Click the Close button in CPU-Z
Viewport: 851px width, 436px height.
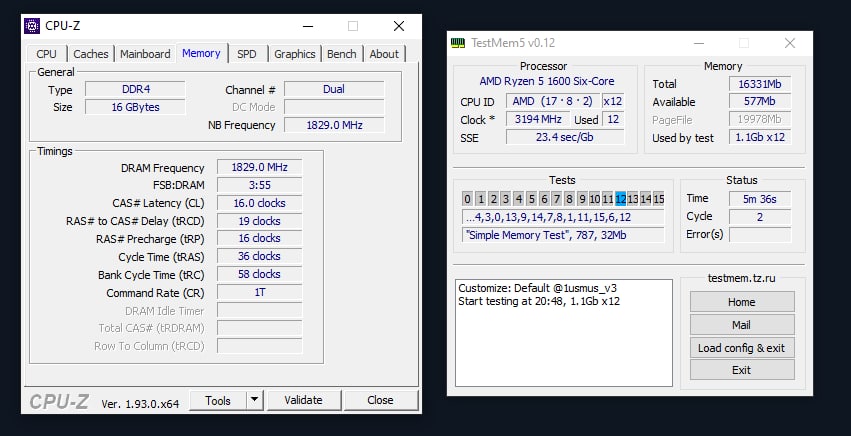pyautogui.click(x=380, y=401)
